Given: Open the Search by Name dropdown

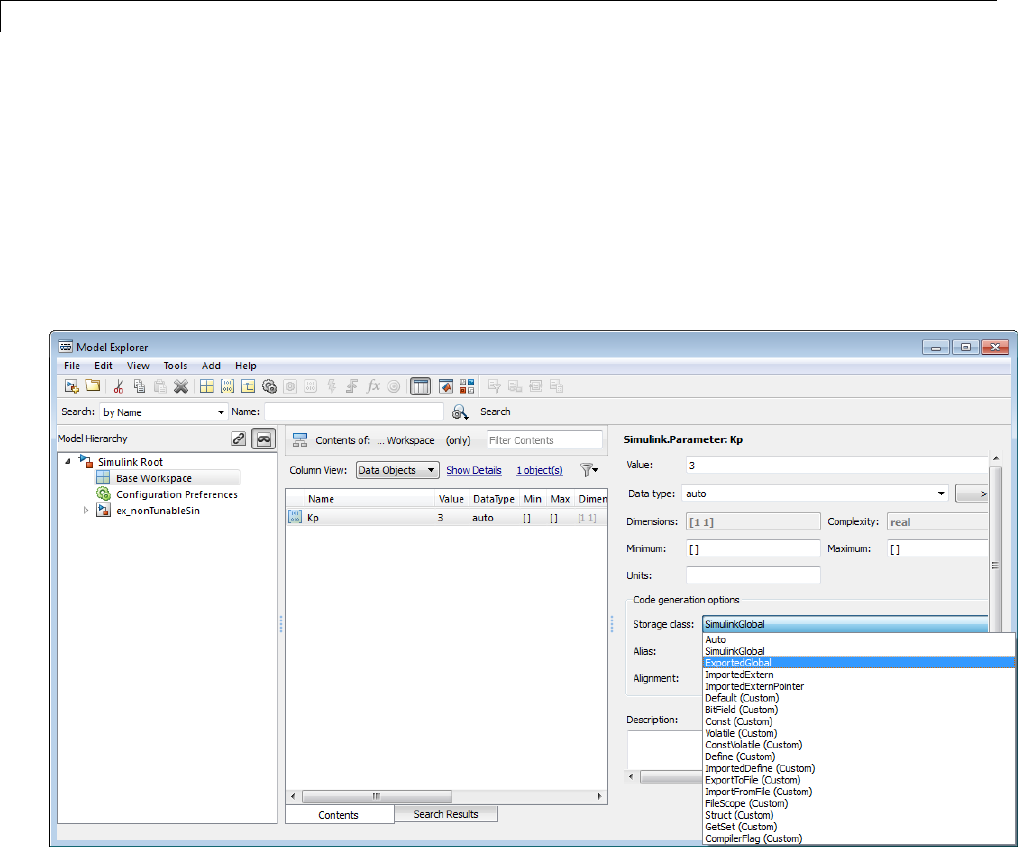Looking at the screenshot, I should click(164, 411).
